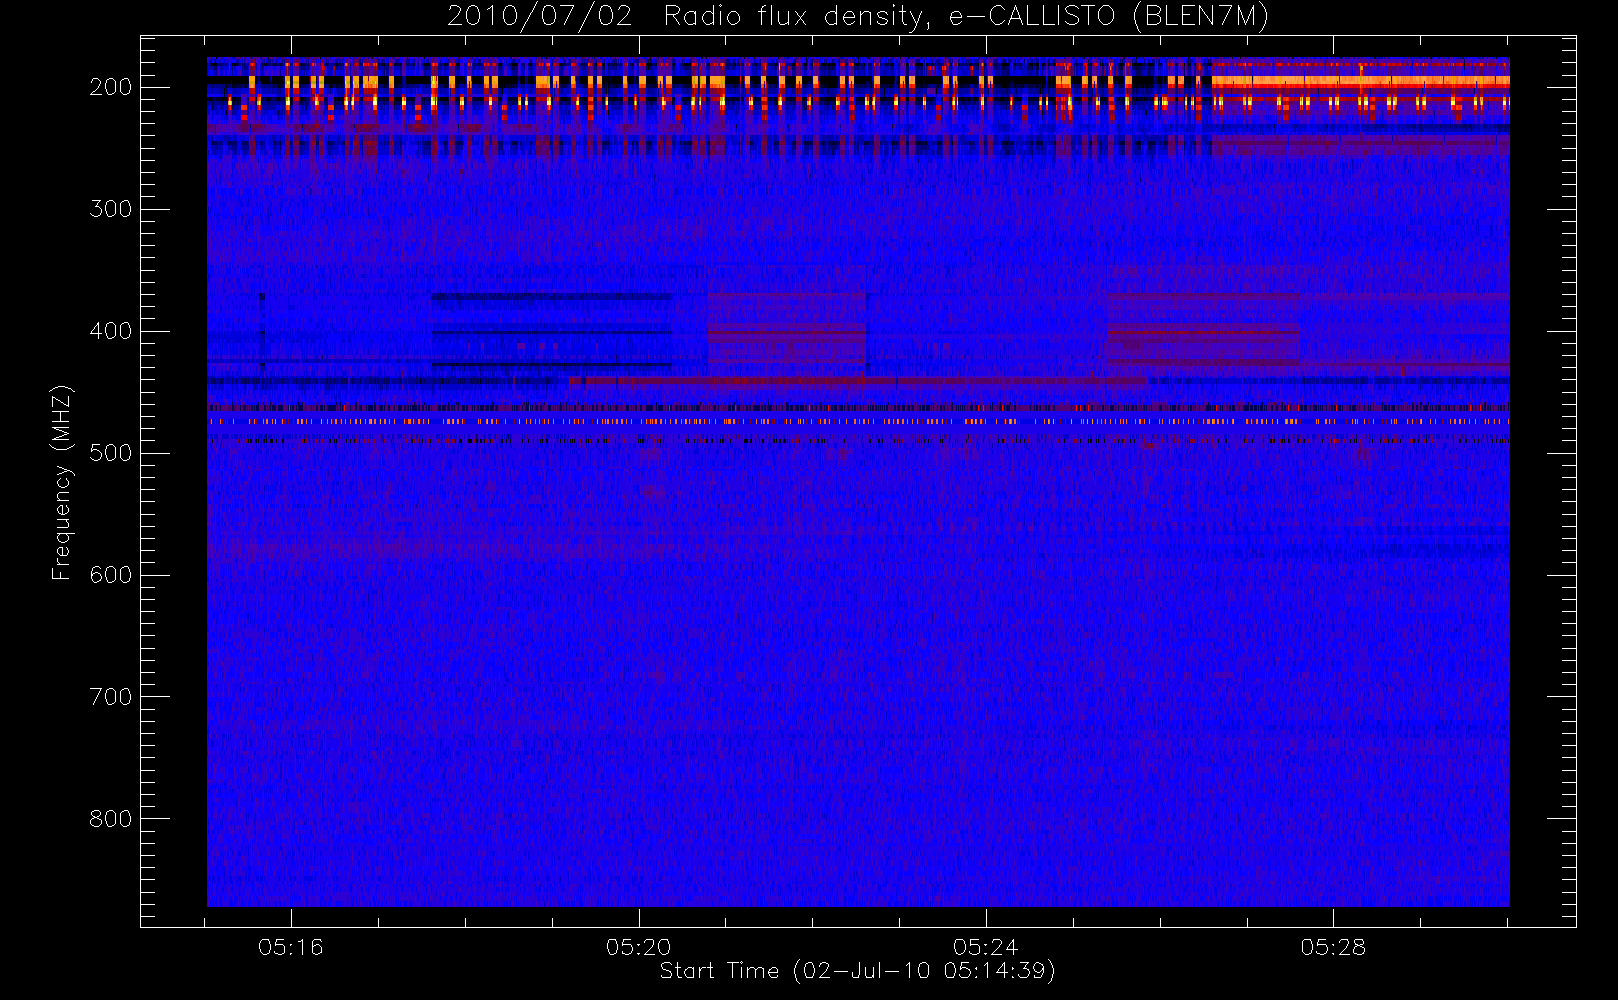Click the 05:24 time tick label
1618x1000 pixels.
985,947
